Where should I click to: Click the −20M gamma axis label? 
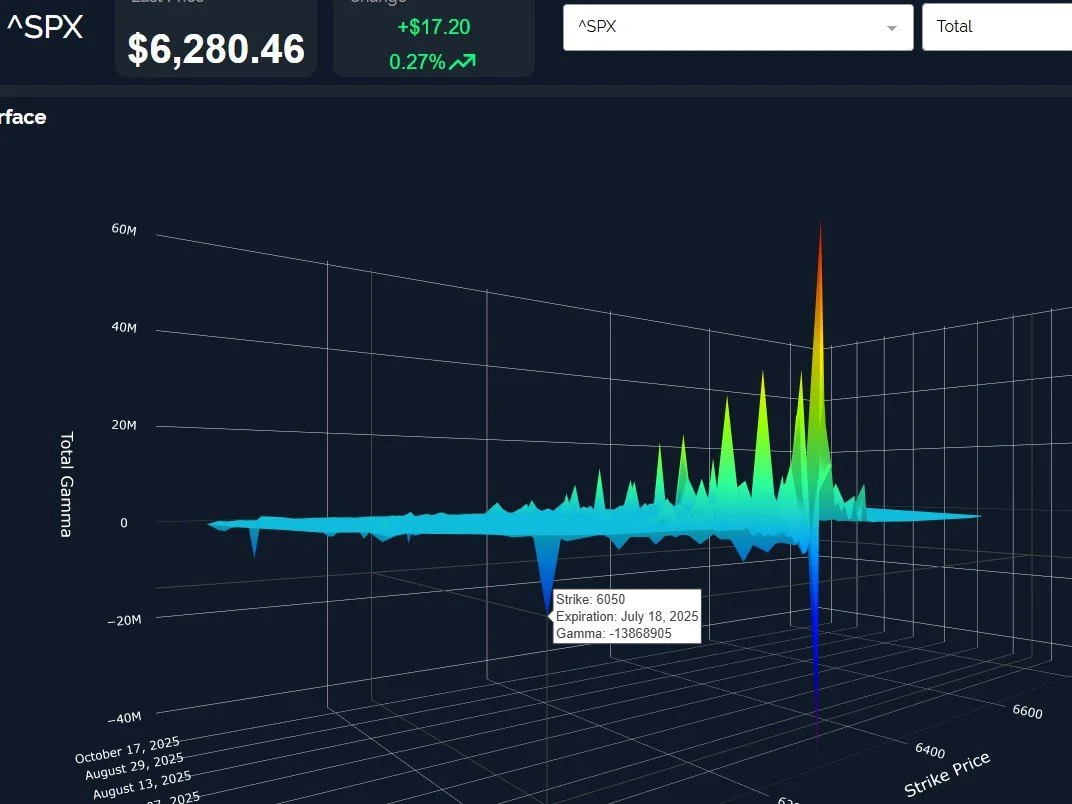[124, 620]
